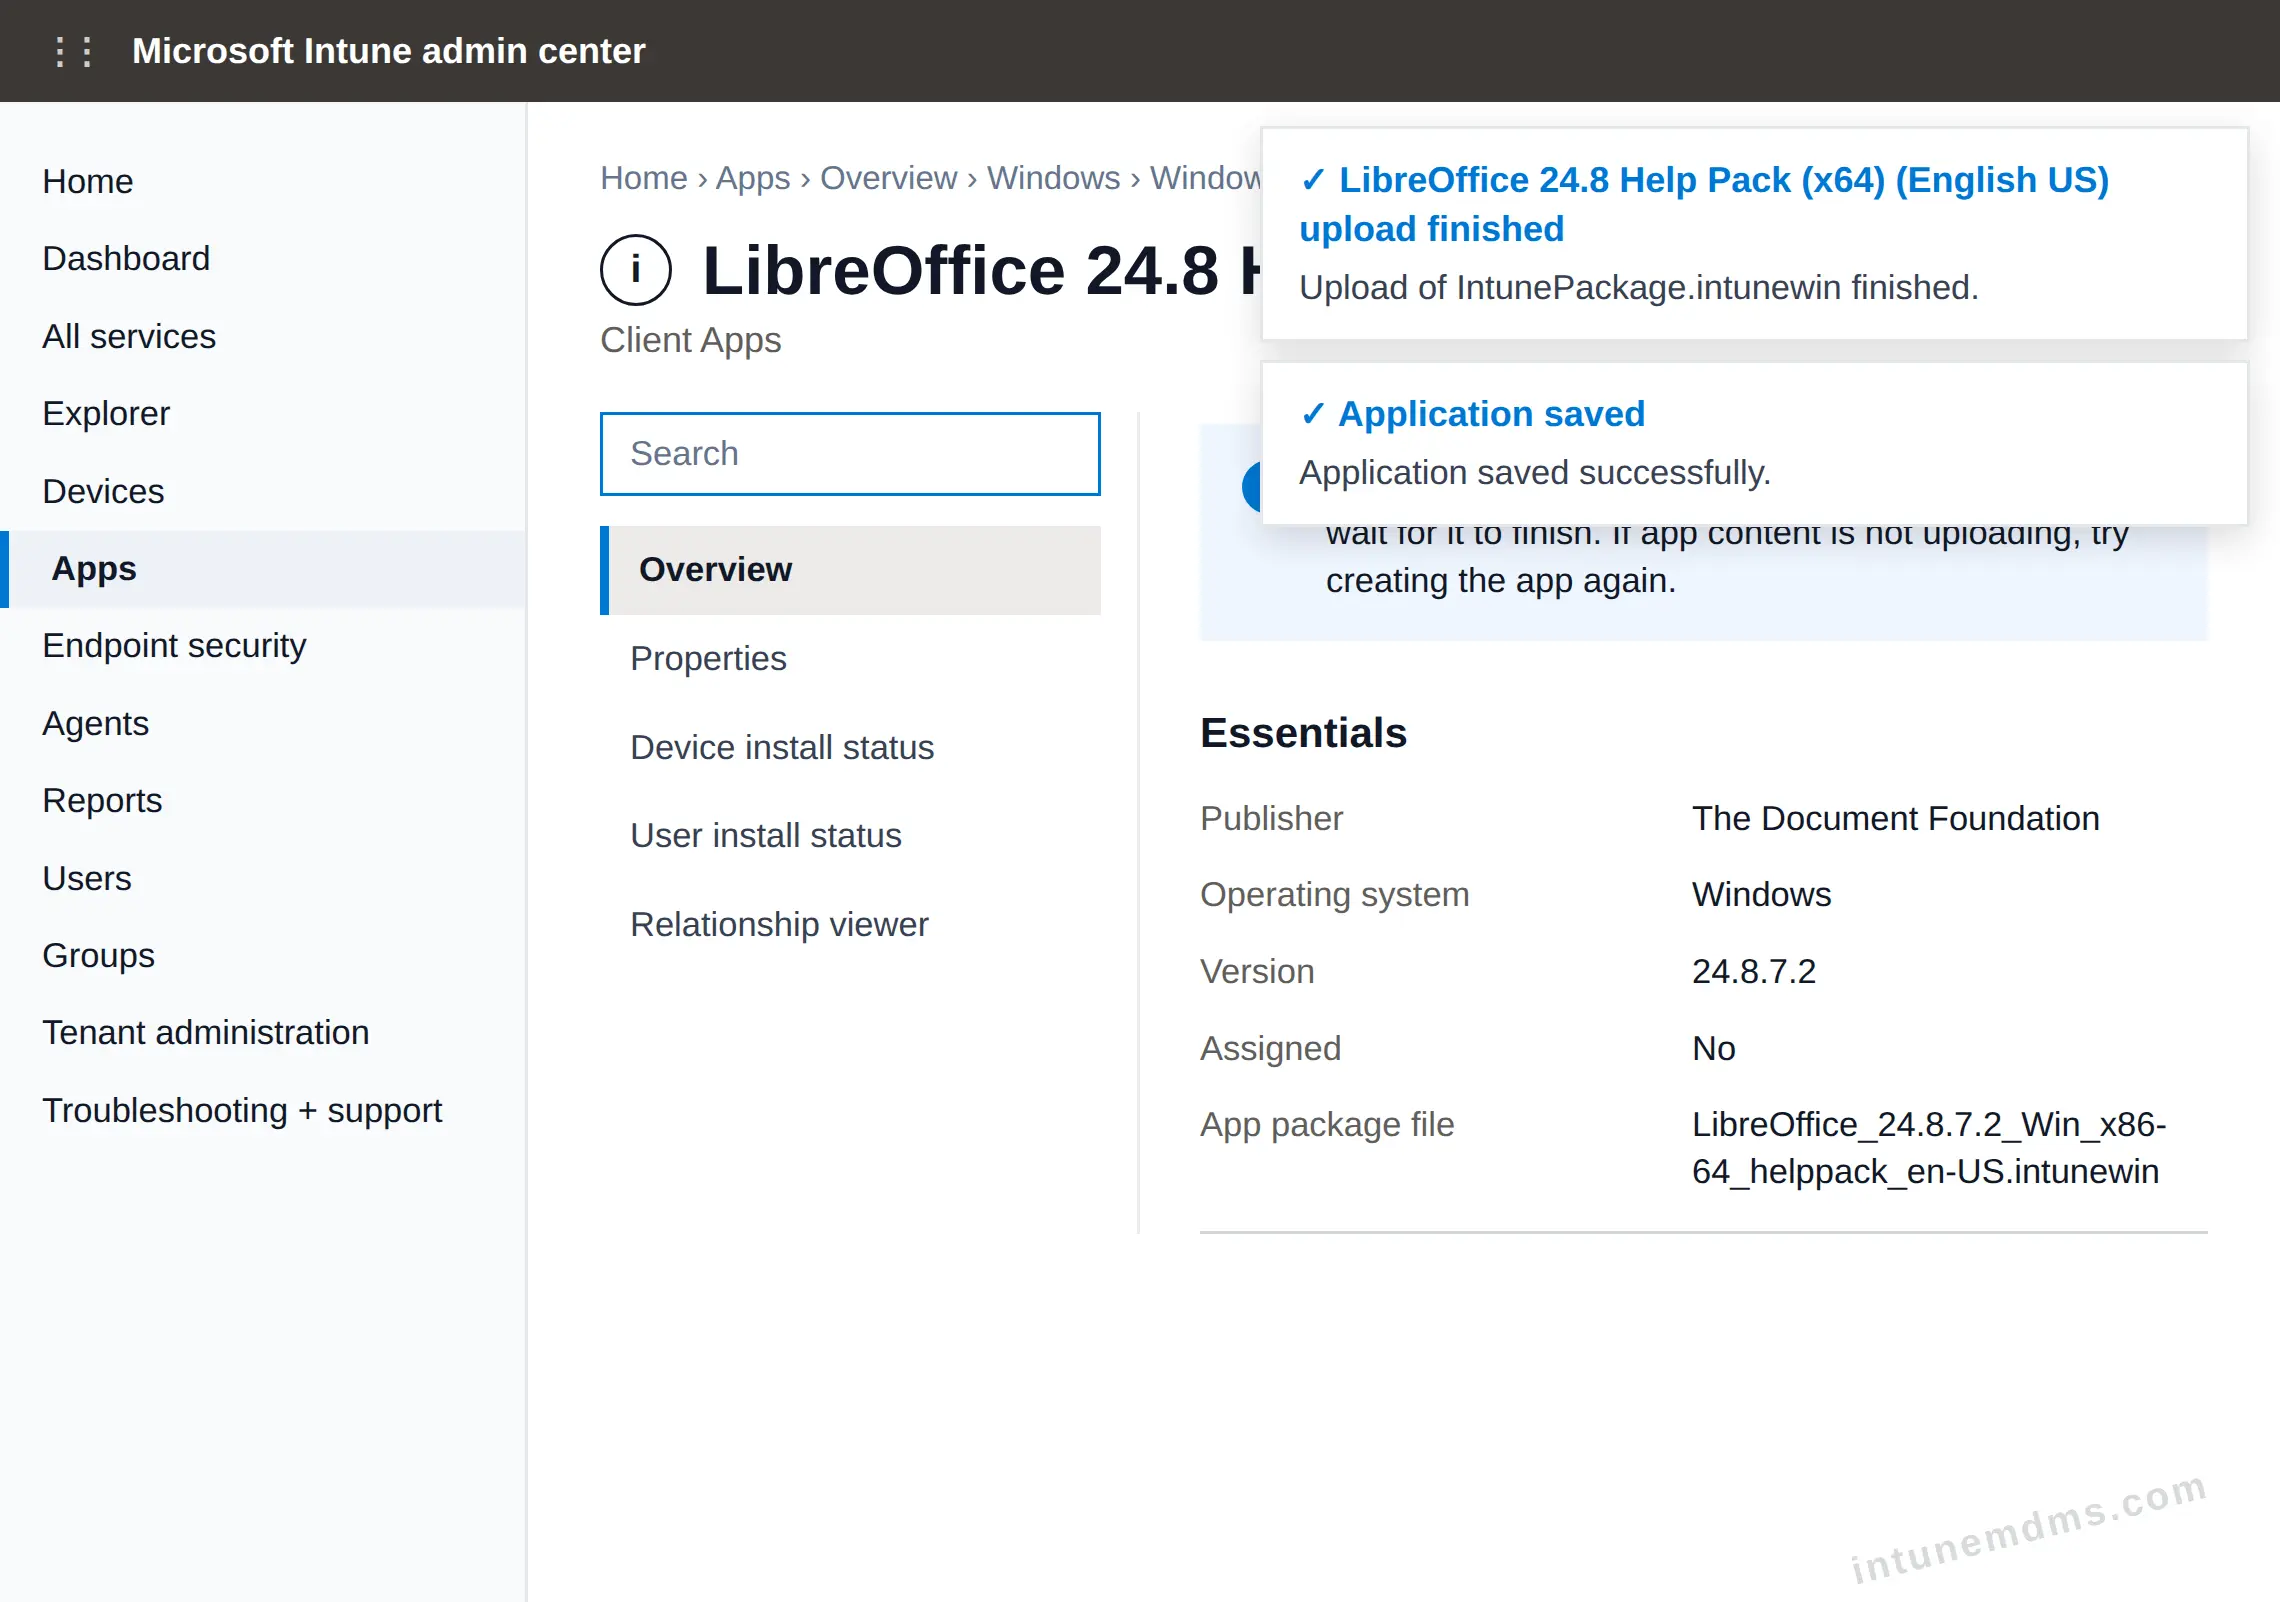Click the Operating system label
This screenshot has height=1602, width=2280.
(1334, 894)
